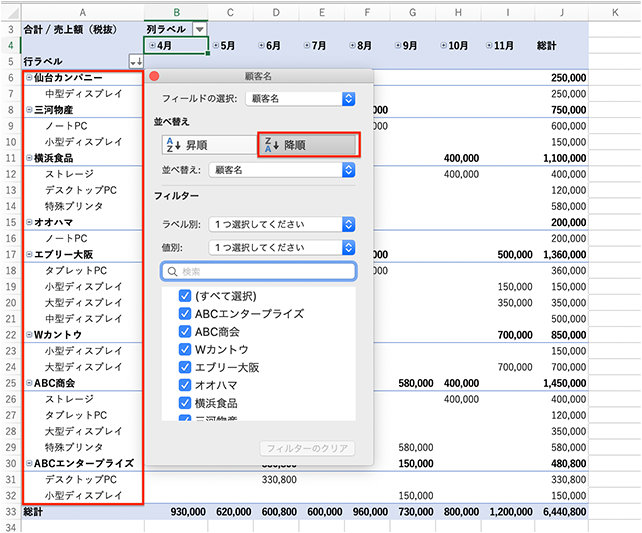Collapse the オオハマ row group

click(x=29, y=222)
